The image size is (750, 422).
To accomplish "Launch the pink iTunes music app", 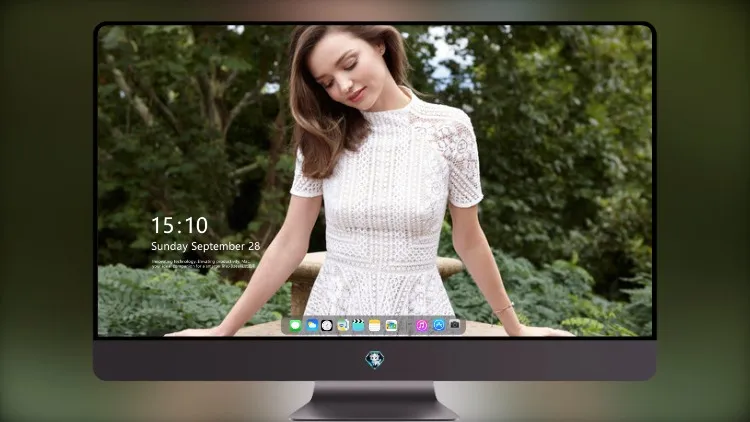I will point(421,326).
